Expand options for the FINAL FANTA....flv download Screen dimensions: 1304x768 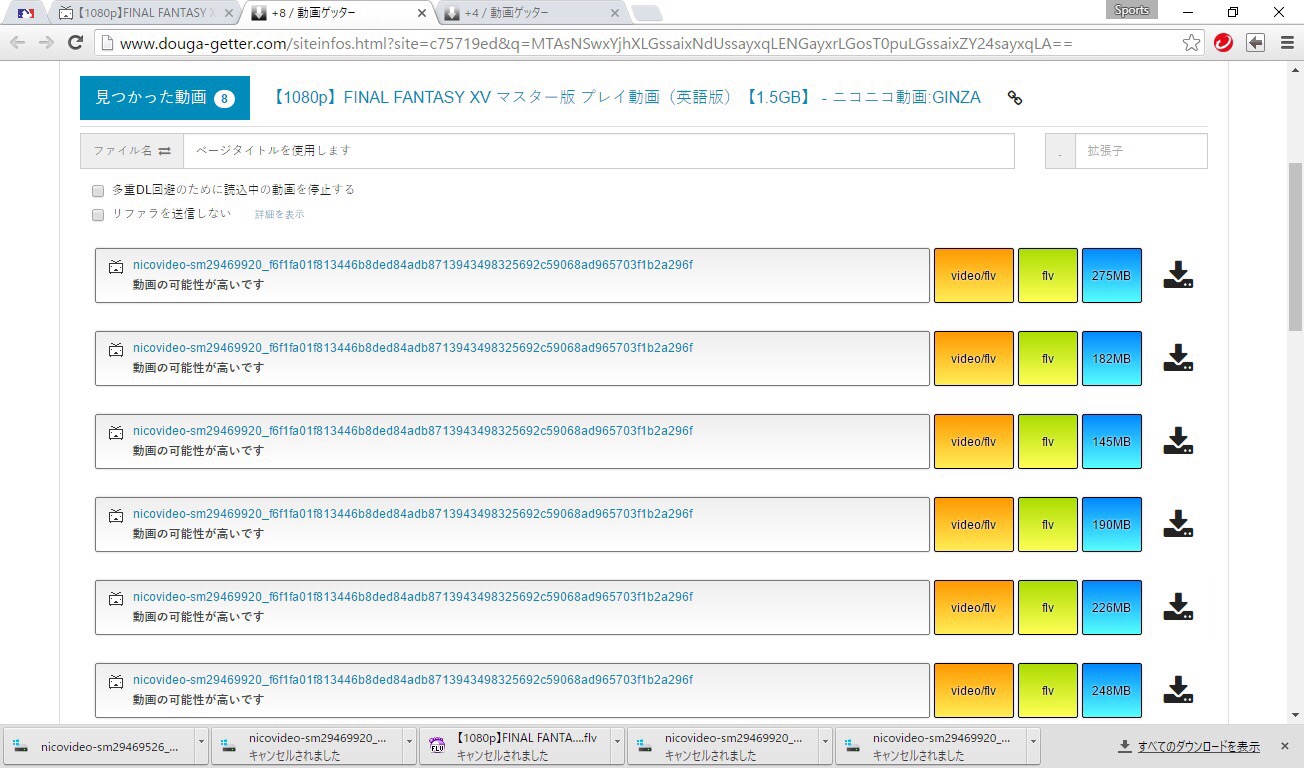[x=618, y=746]
